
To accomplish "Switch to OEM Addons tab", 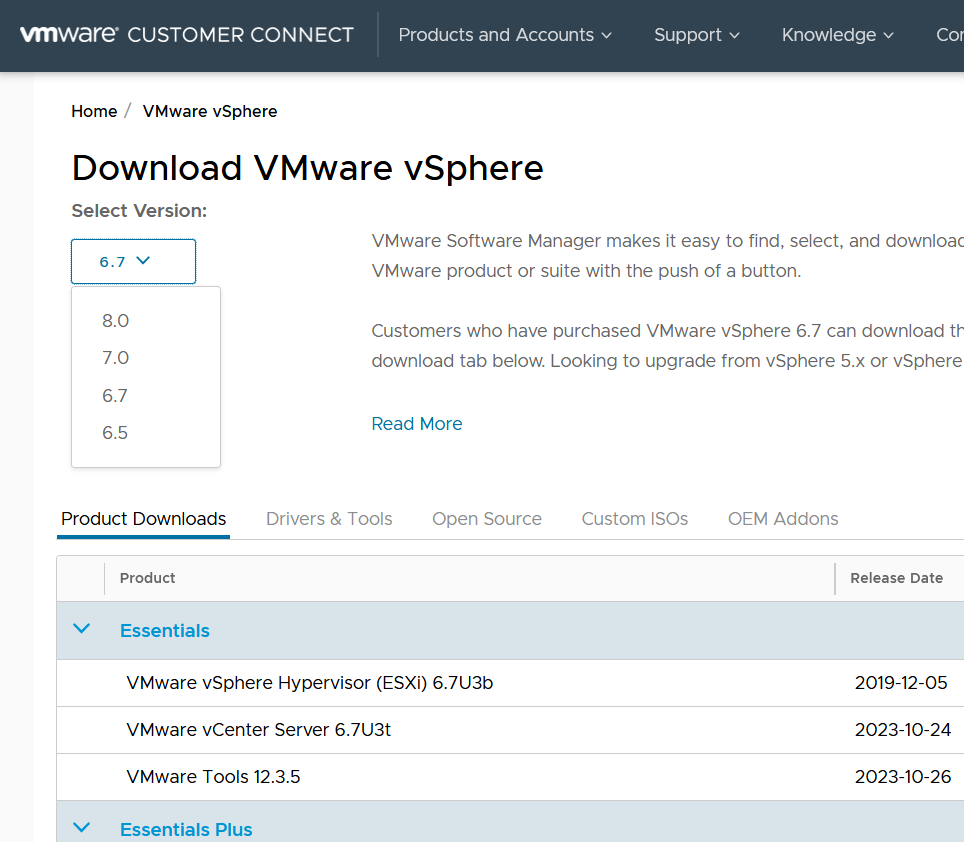I will coord(783,519).
